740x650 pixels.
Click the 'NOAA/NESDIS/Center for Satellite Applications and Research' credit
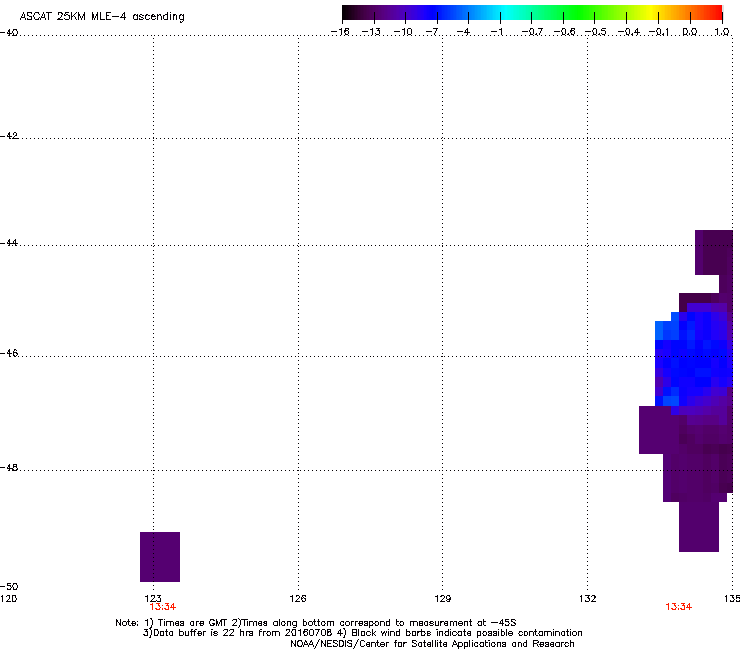(432, 644)
